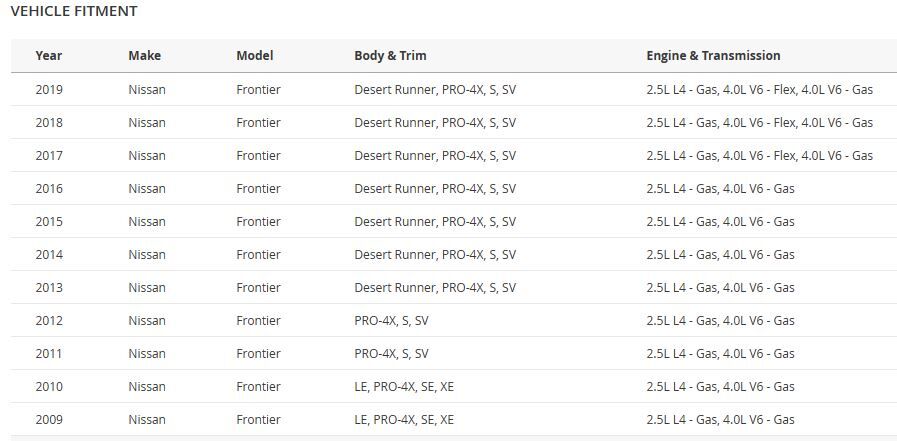This screenshot has width=897, height=441.
Task: Click the Model column header
Action: tap(254, 56)
